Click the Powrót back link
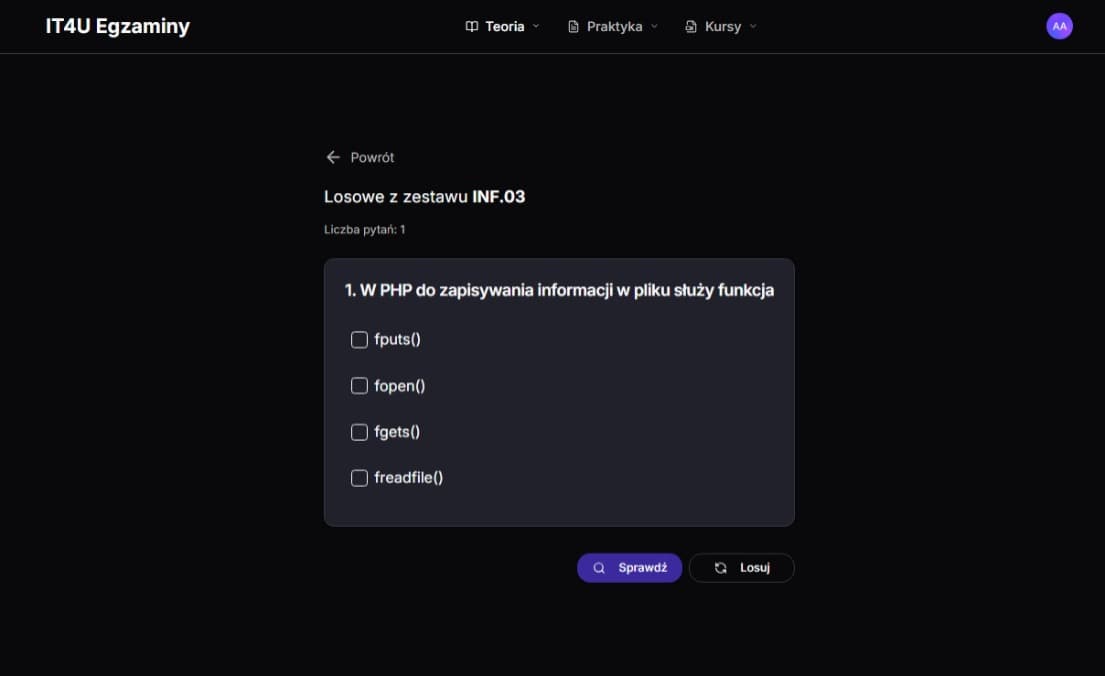Image resolution: width=1105 pixels, height=676 pixels. pyautogui.click(x=372, y=157)
